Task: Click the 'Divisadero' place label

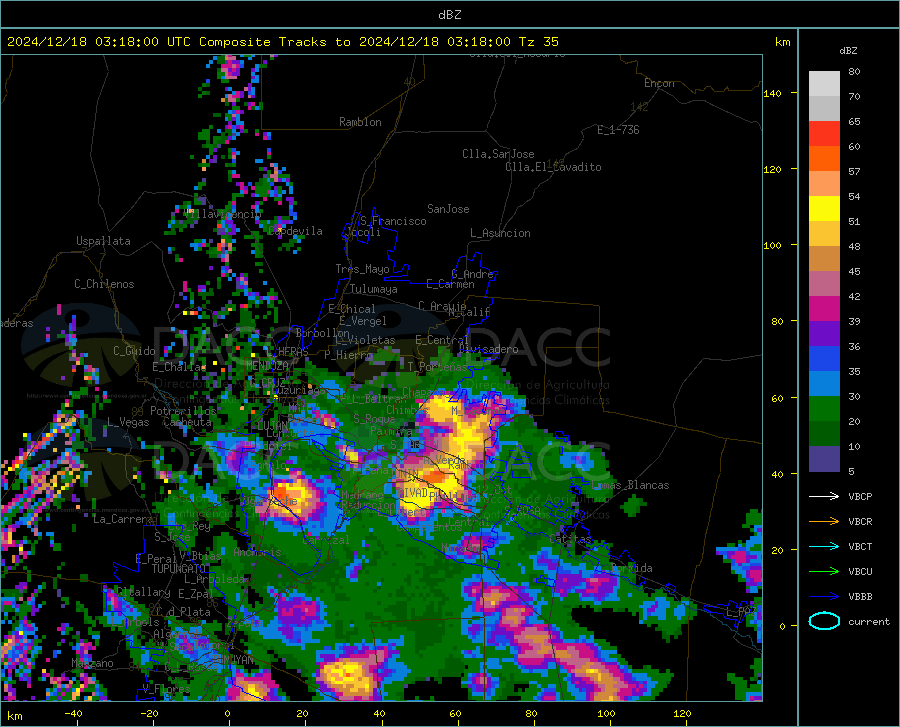Action: pyautogui.click(x=488, y=349)
